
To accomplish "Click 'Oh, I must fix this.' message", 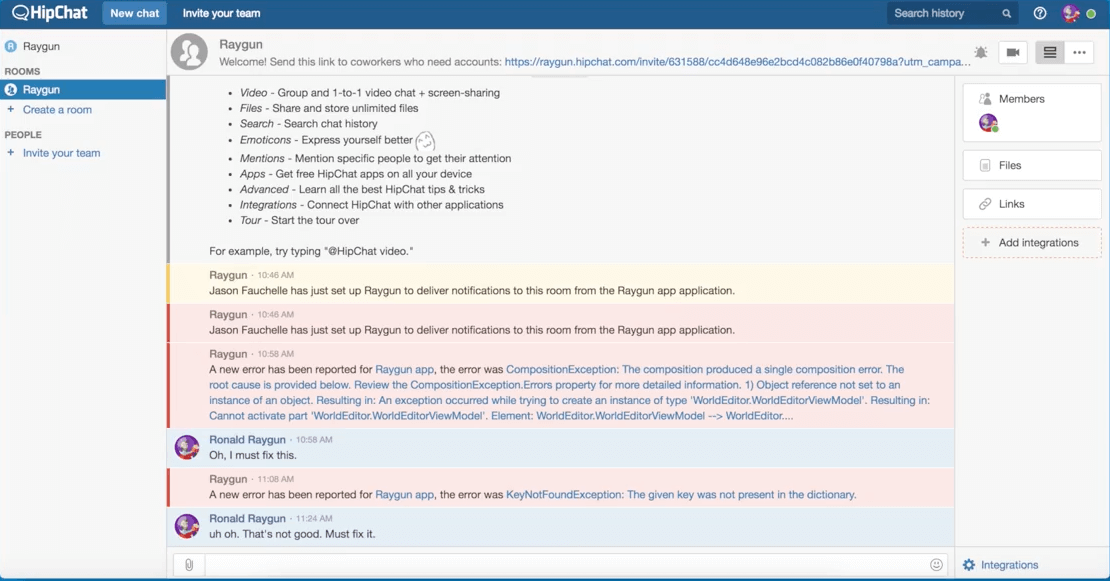I will pyautogui.click(x=253, y=455).
